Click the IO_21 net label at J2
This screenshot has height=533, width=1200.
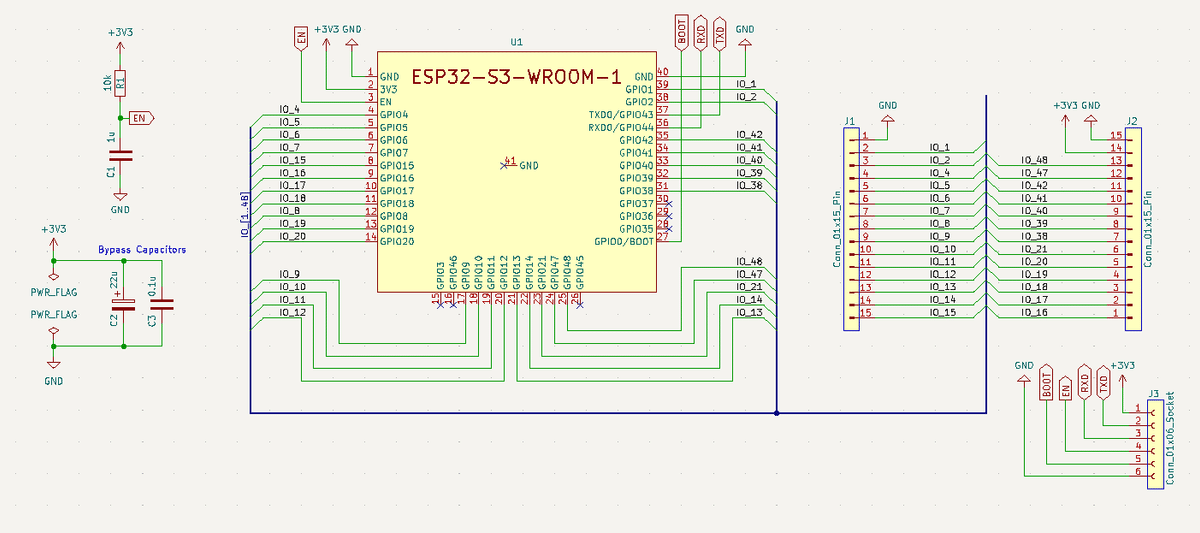(1034, 248)
